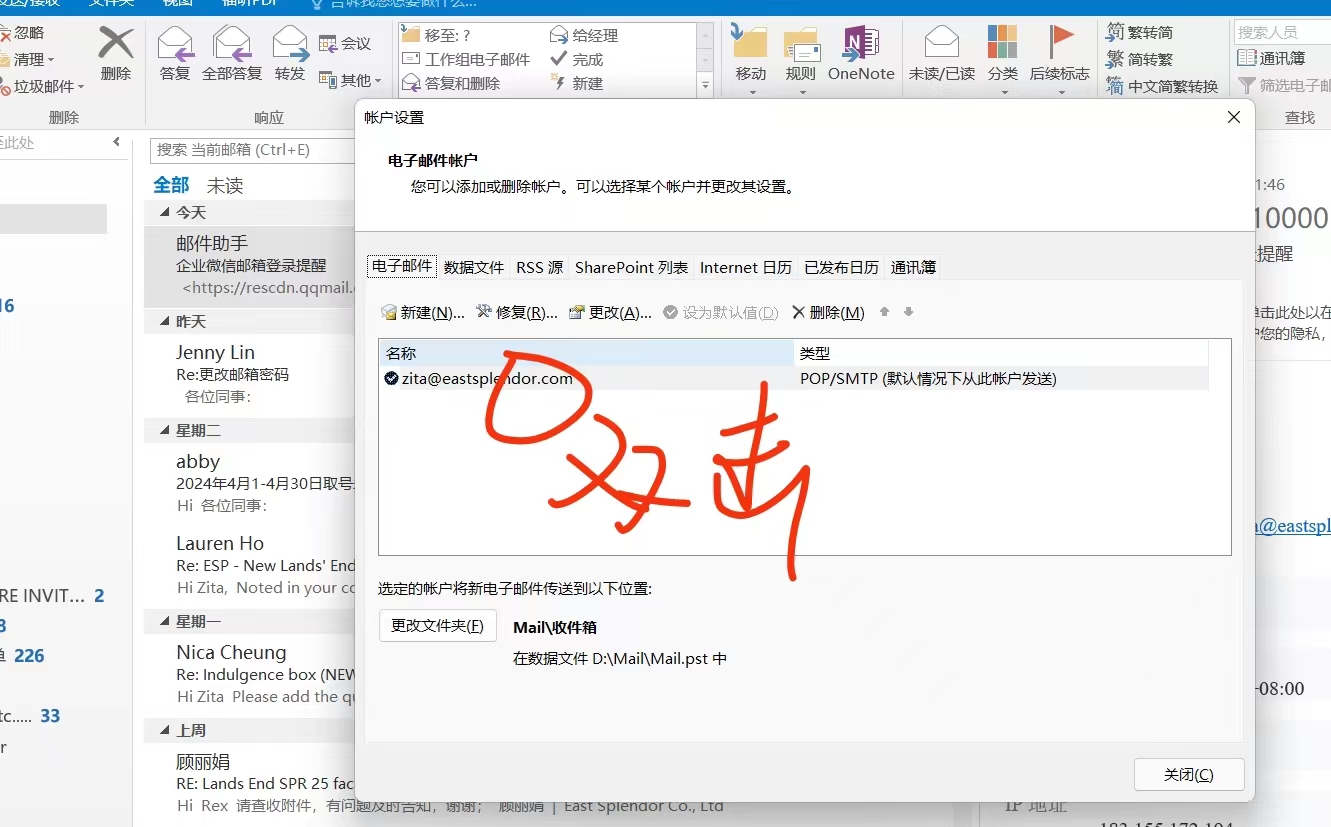Screen dimensions: 1331x827
Task: Expand the Categorize (分类) dropdown
Action: (x=1003, y=92)
